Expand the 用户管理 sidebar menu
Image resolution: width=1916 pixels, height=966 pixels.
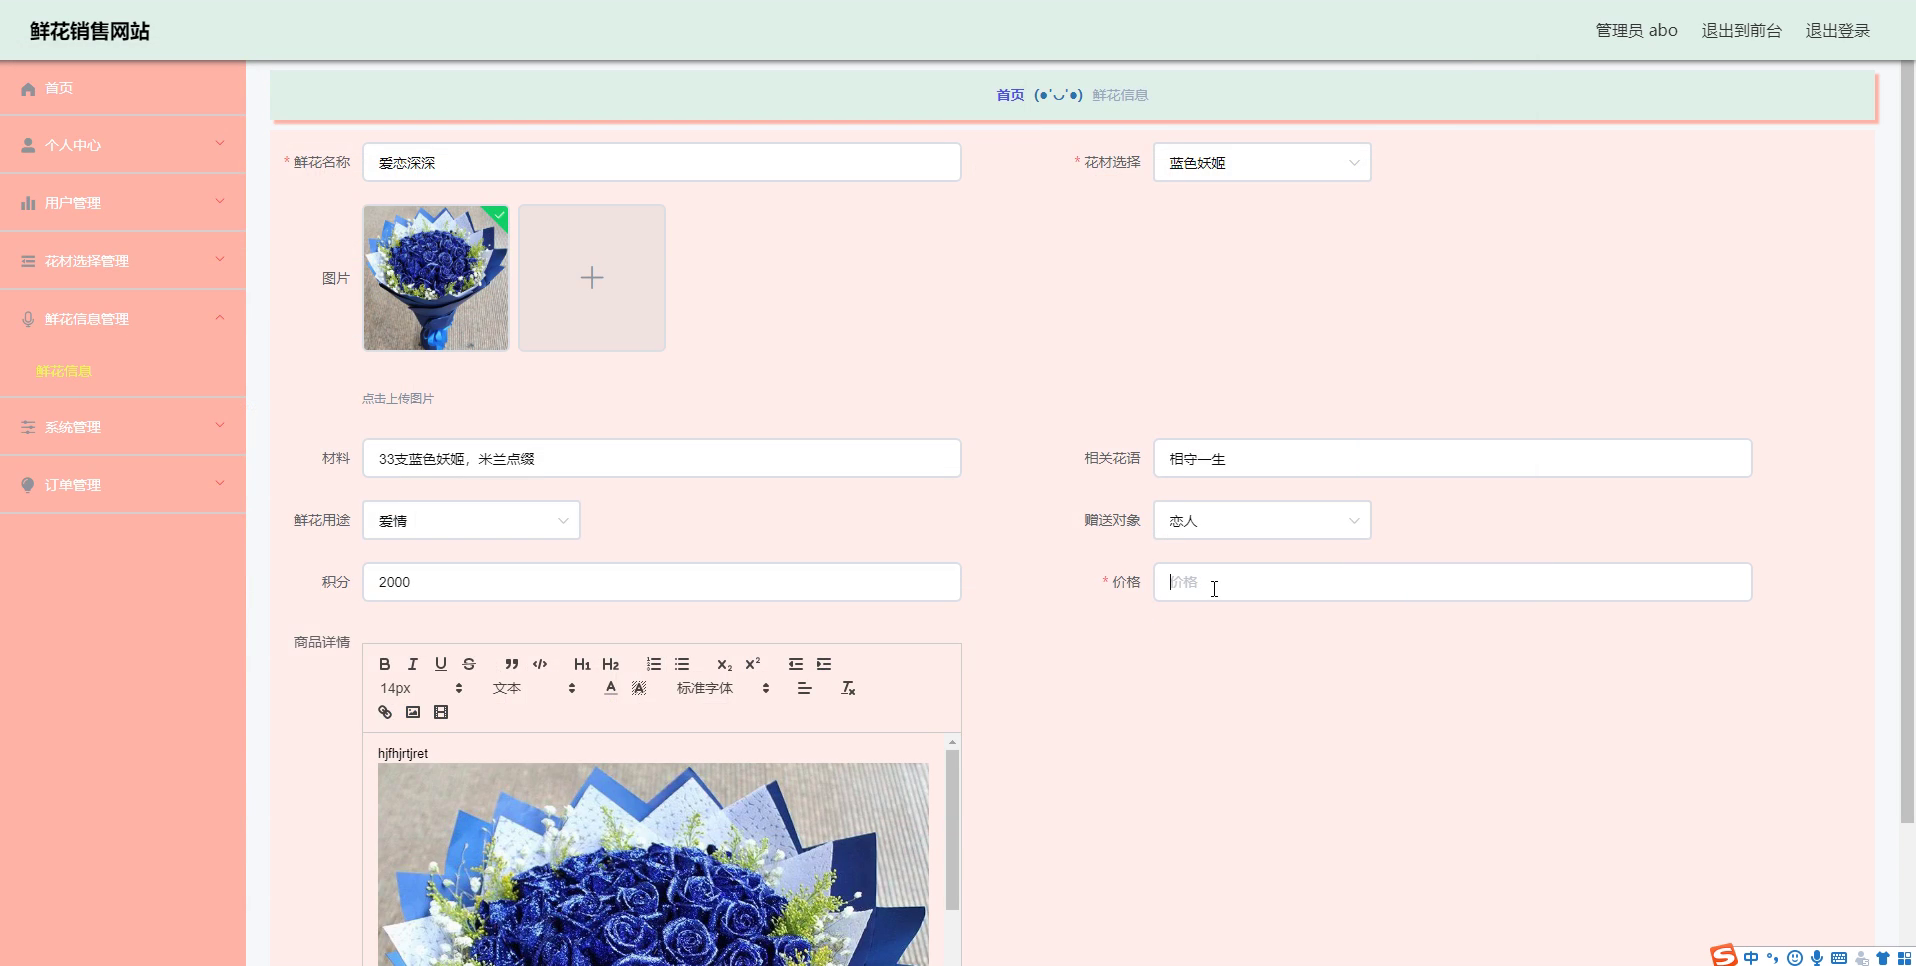123,203
